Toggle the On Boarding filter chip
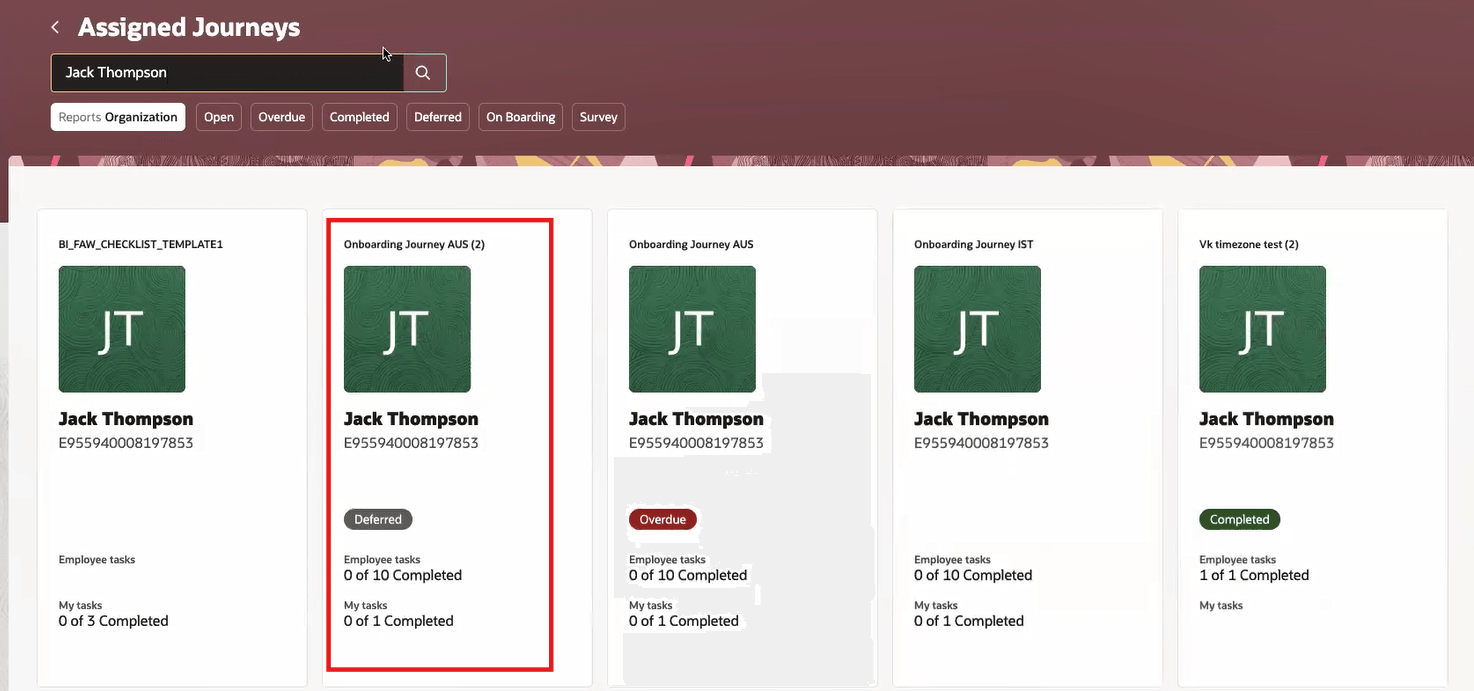Image resolution: width=1474 pixels, height=691 pixels. pyautogui.click(x=521, y=117)
